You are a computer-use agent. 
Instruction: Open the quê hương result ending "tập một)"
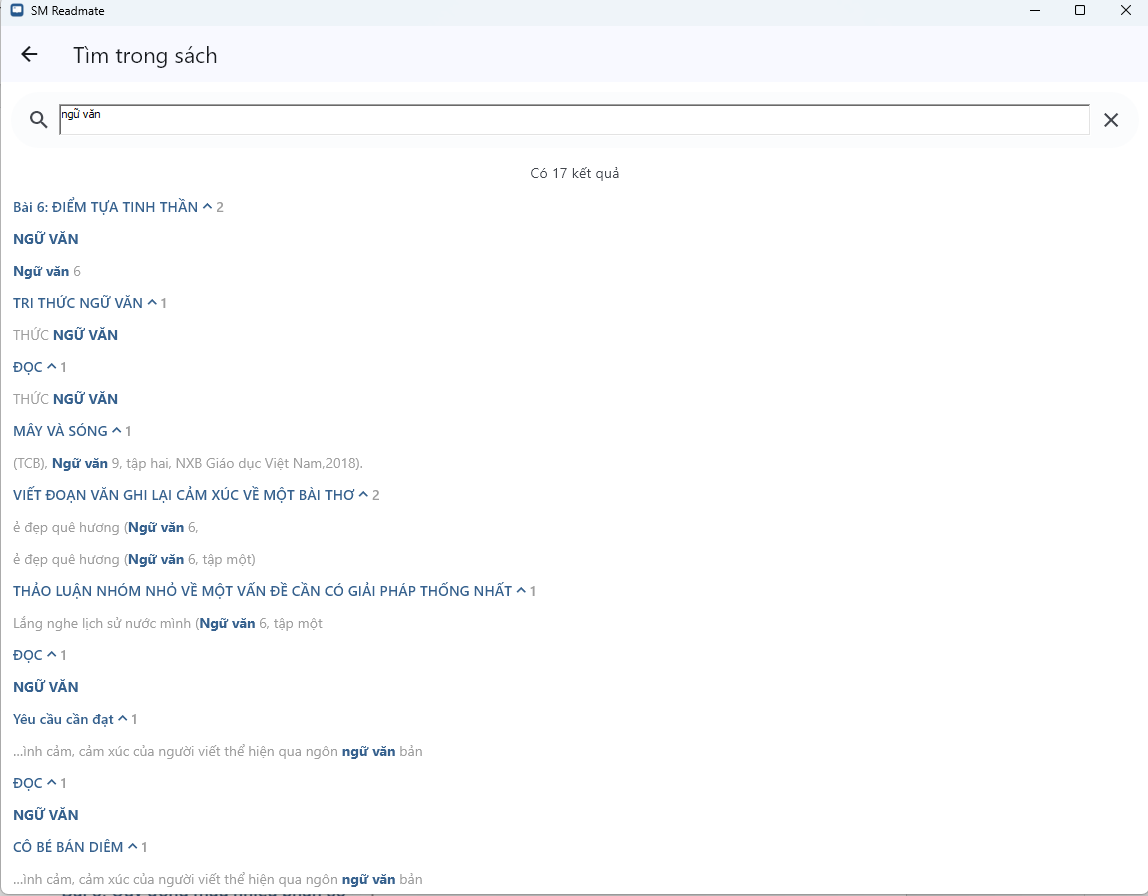click(134, 559)
